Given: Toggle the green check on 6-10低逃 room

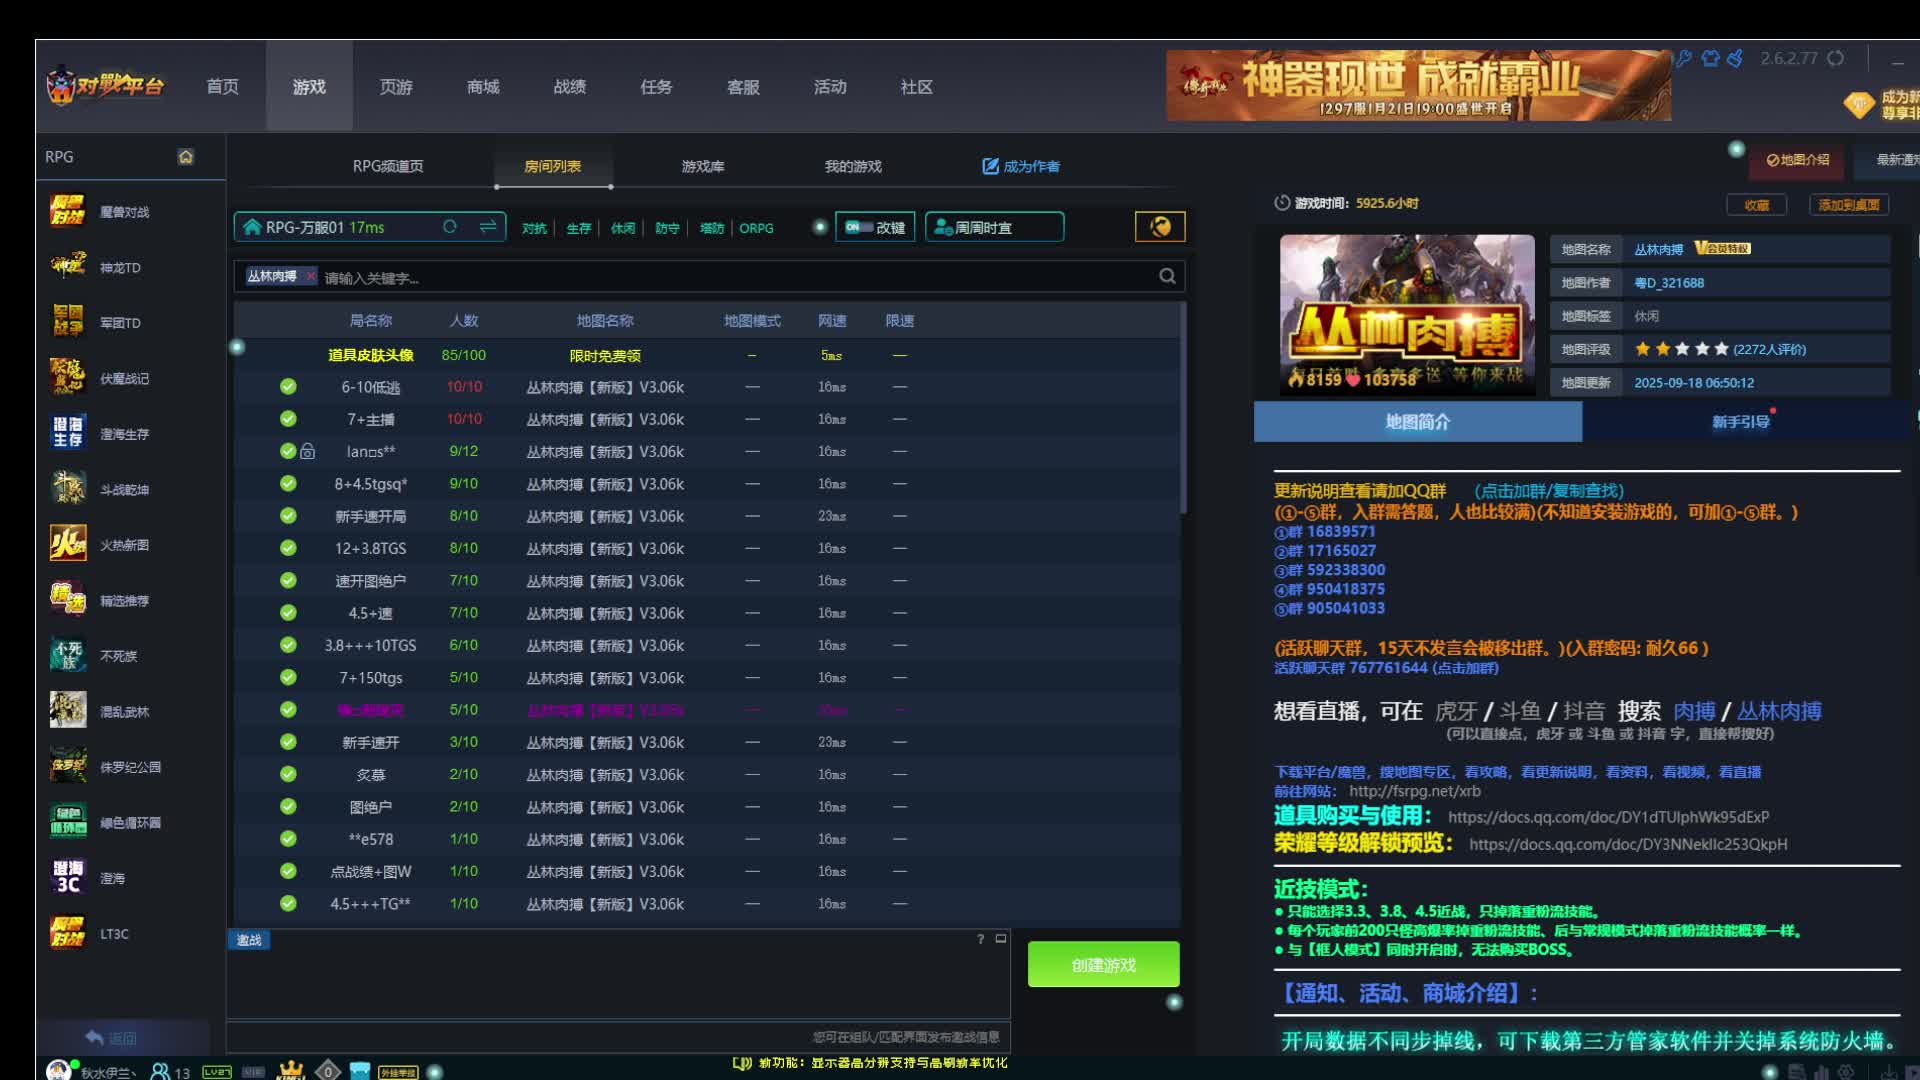Looking at the screenshot, I should click(x=288, y=387).
